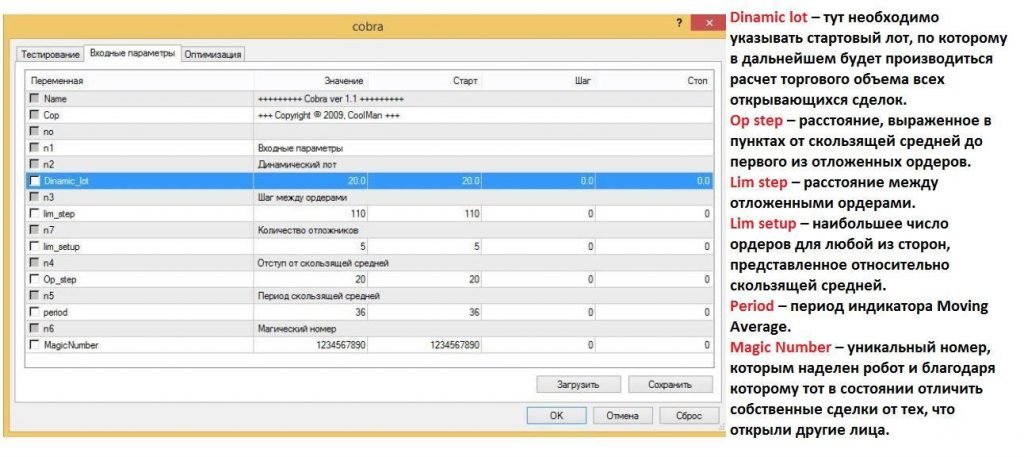
Task: Close the cobra dialog window
Action: (x=706, y=22)
